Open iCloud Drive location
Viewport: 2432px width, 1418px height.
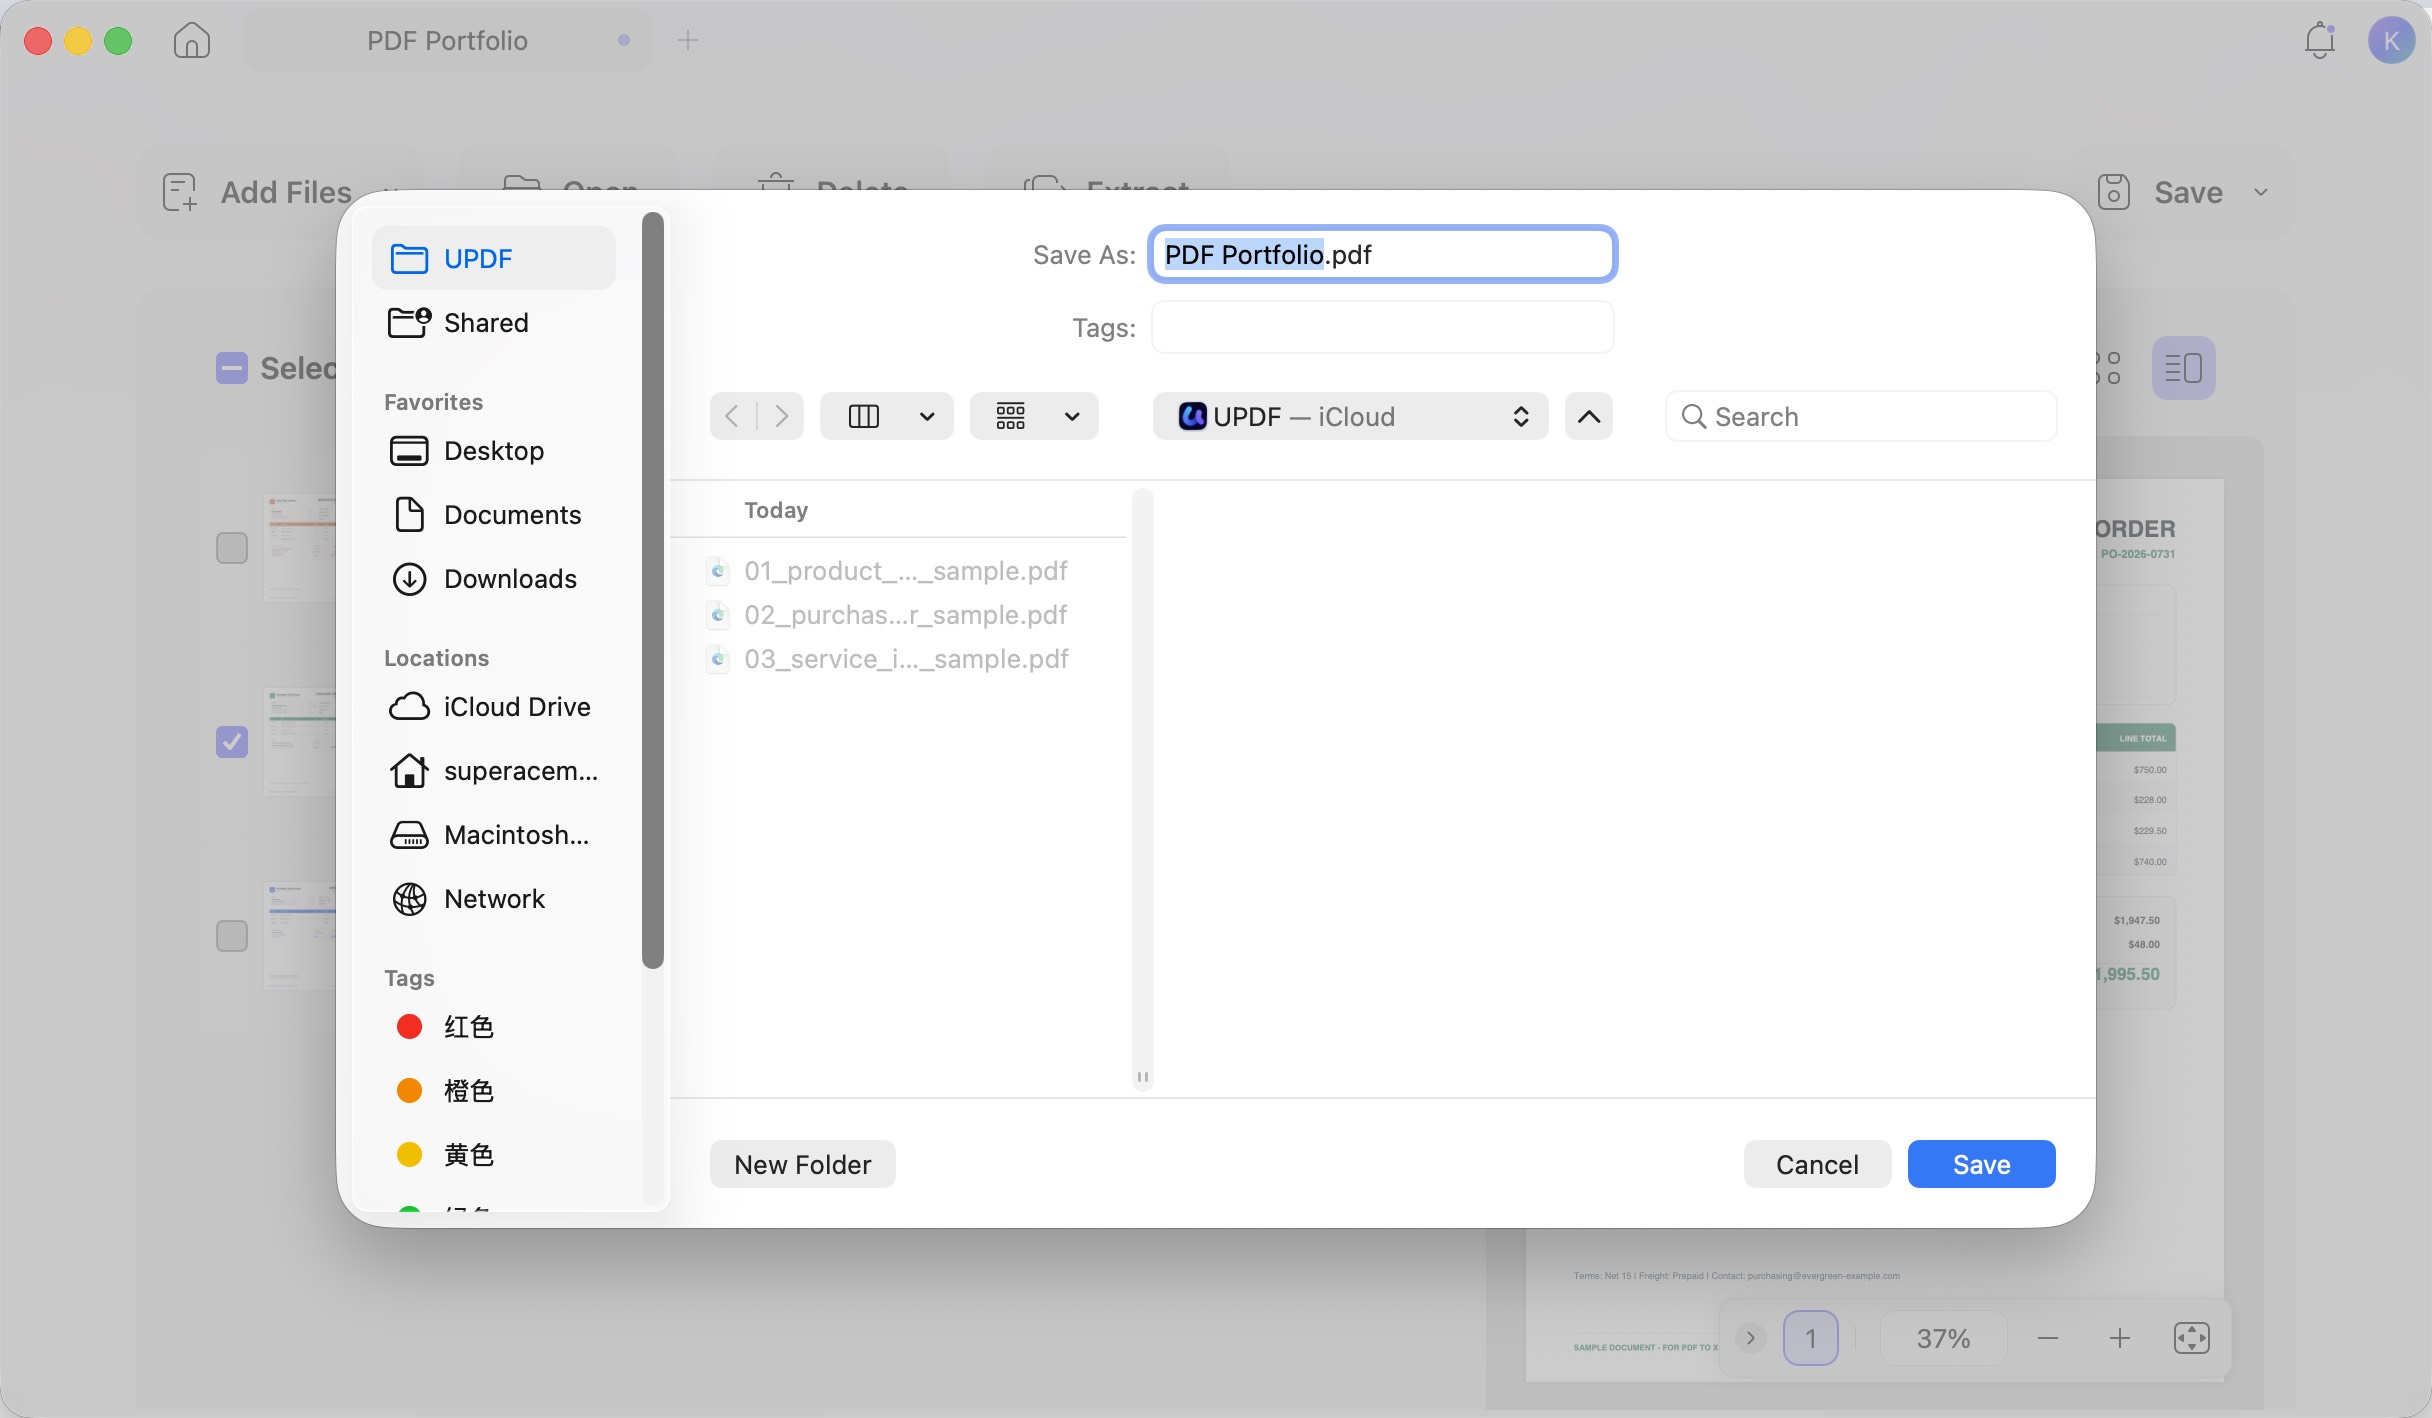pos(494,706)
